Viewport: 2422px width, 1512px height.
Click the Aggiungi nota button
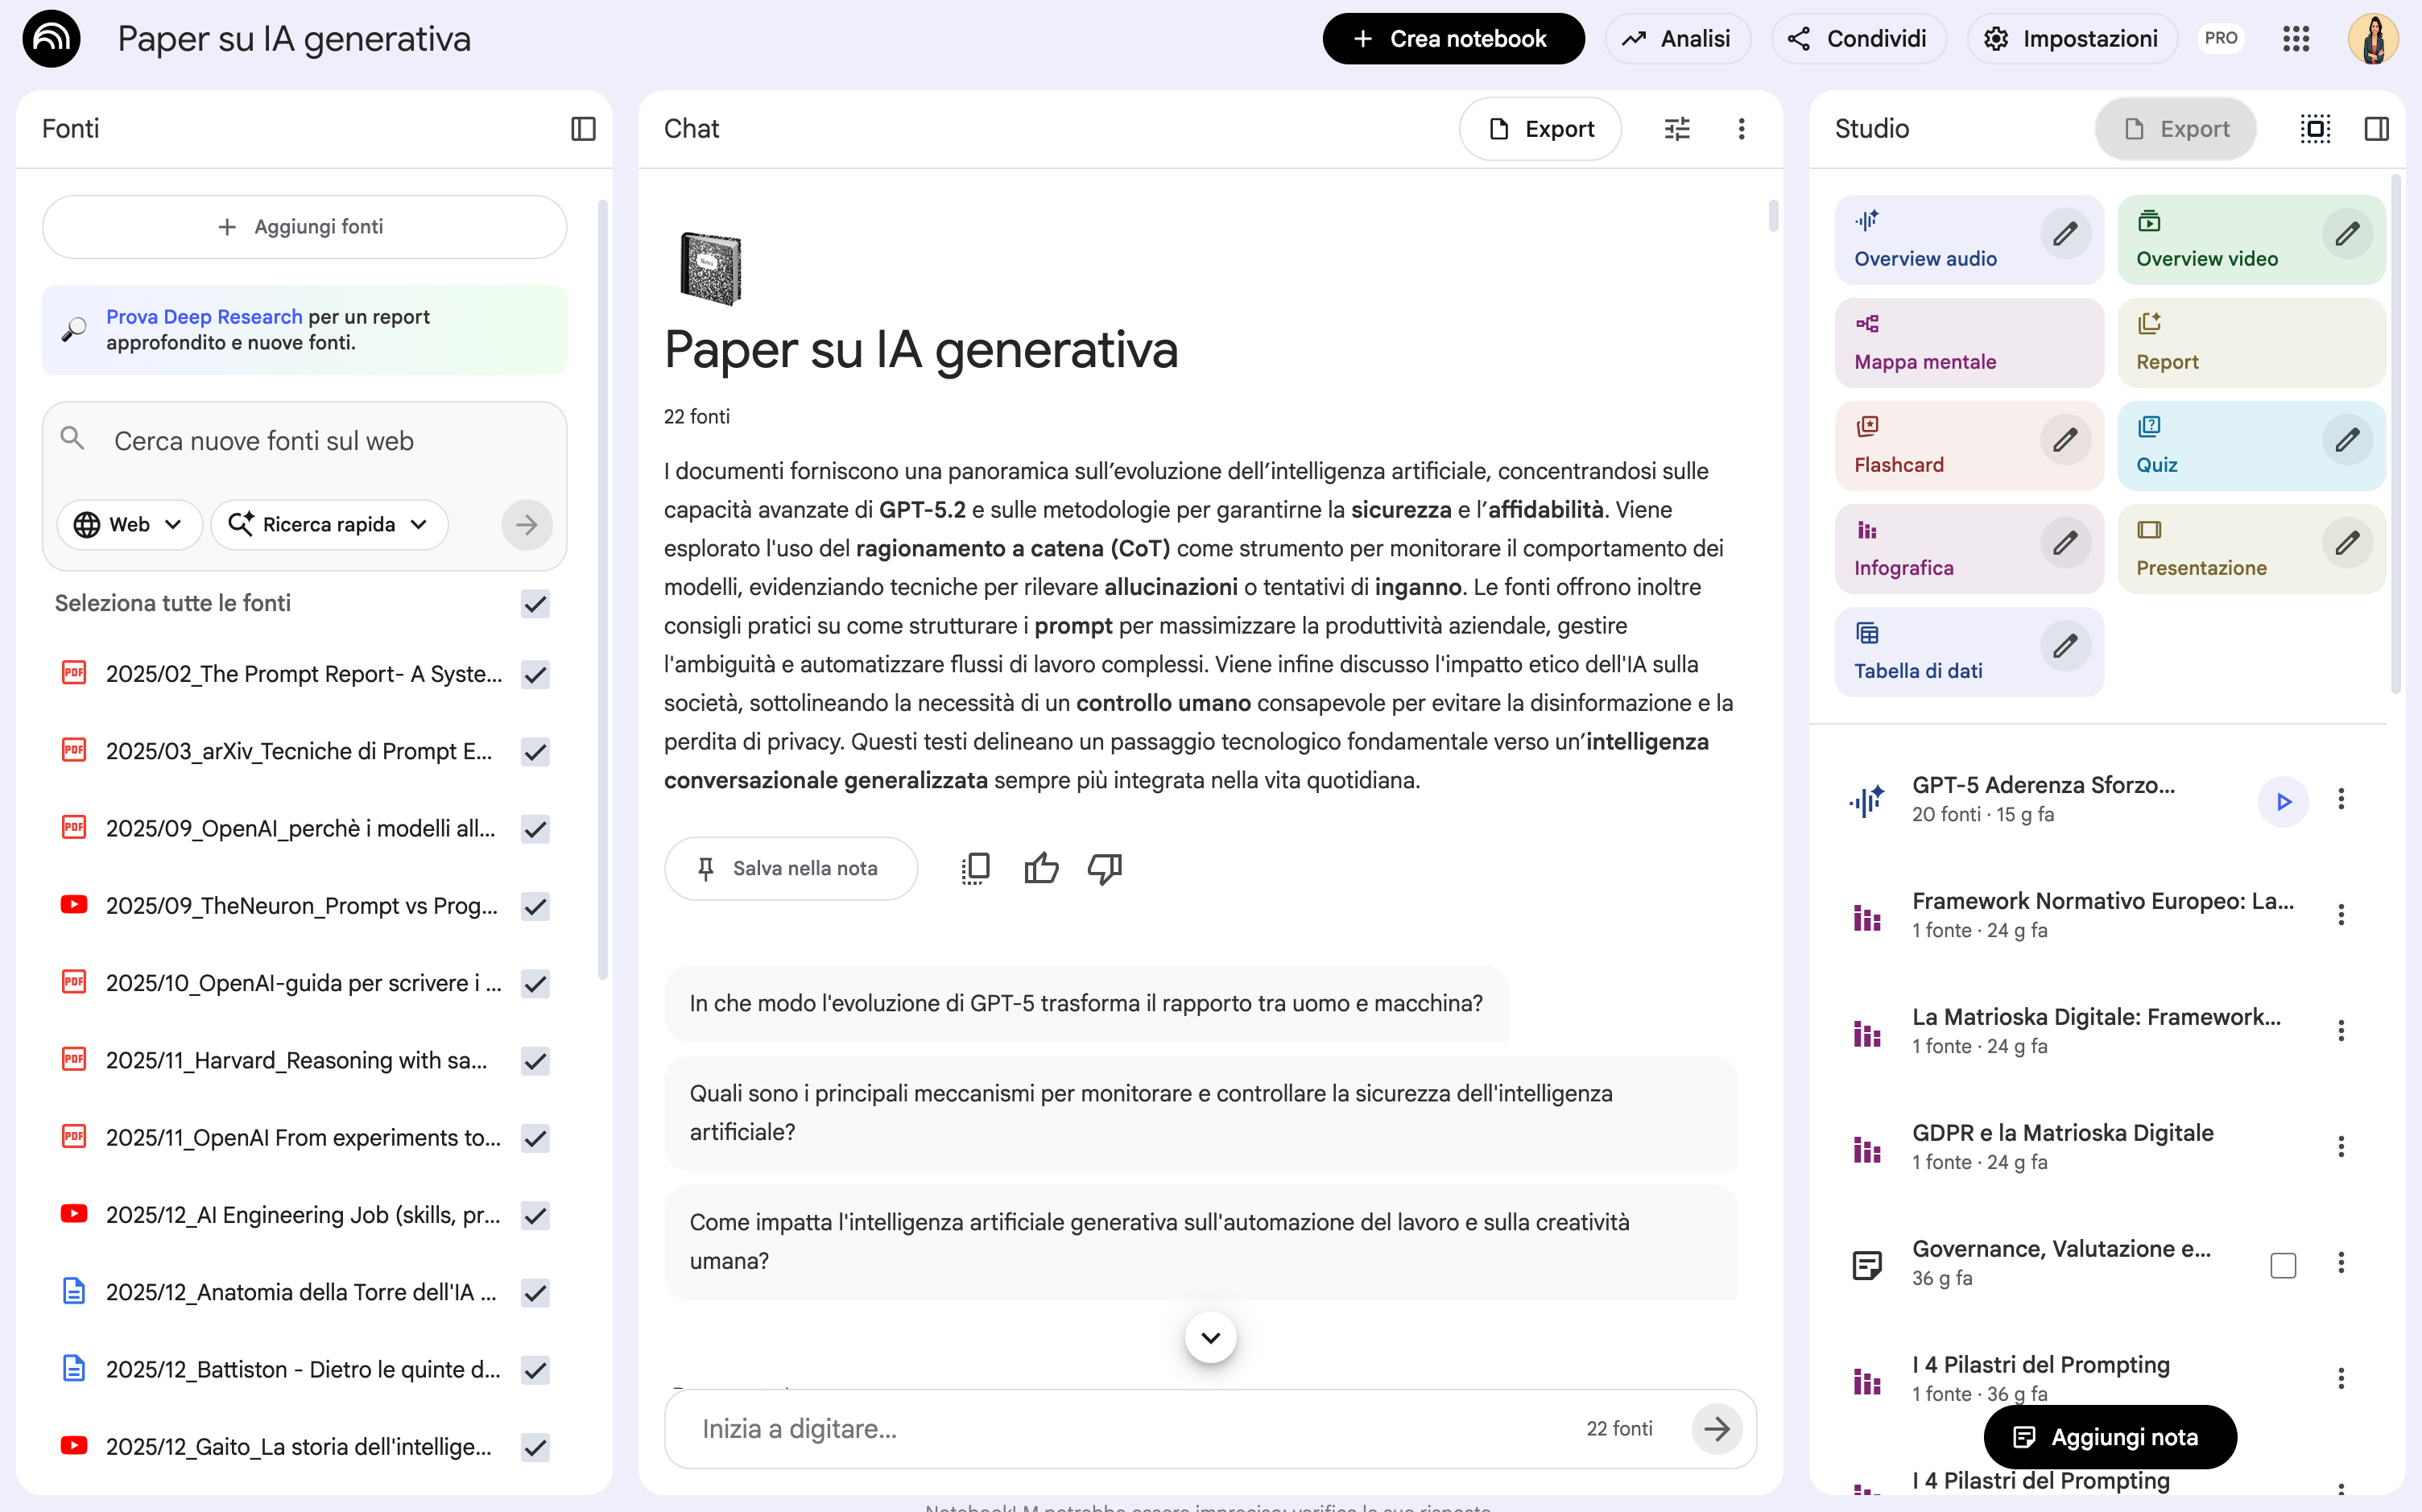pos(2110,1437)
